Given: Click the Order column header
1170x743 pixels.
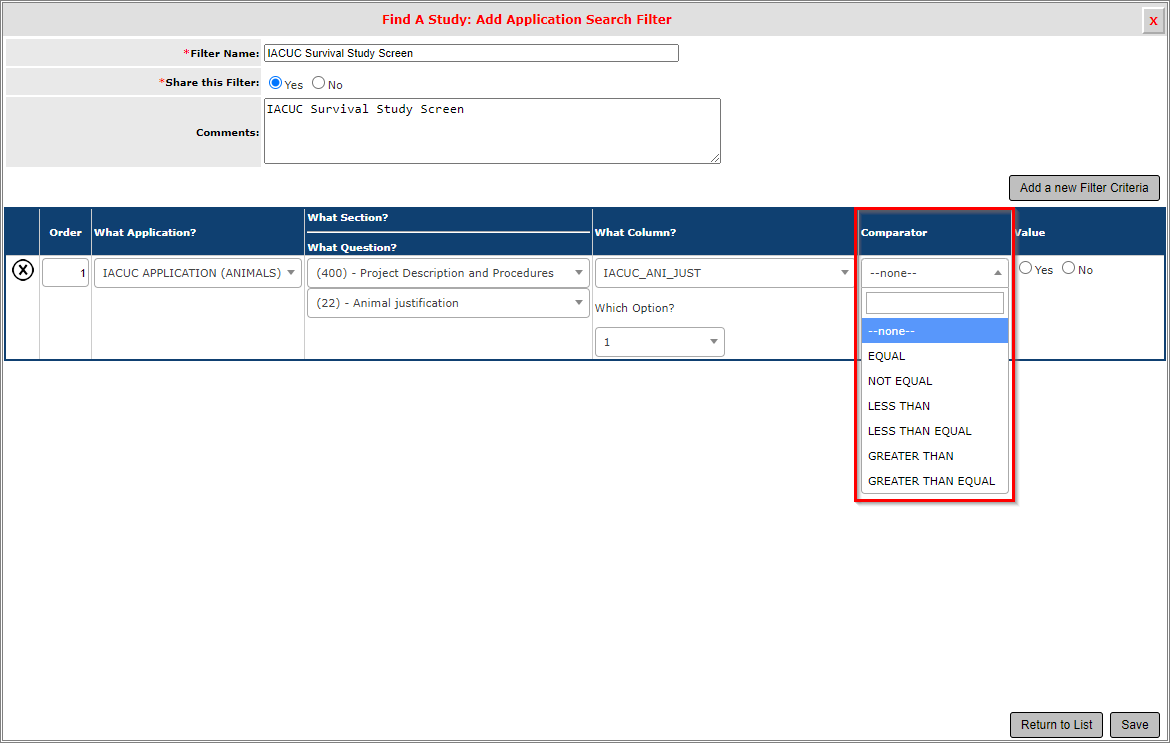Looking at the screenshot, I should (x=66, y=233).
